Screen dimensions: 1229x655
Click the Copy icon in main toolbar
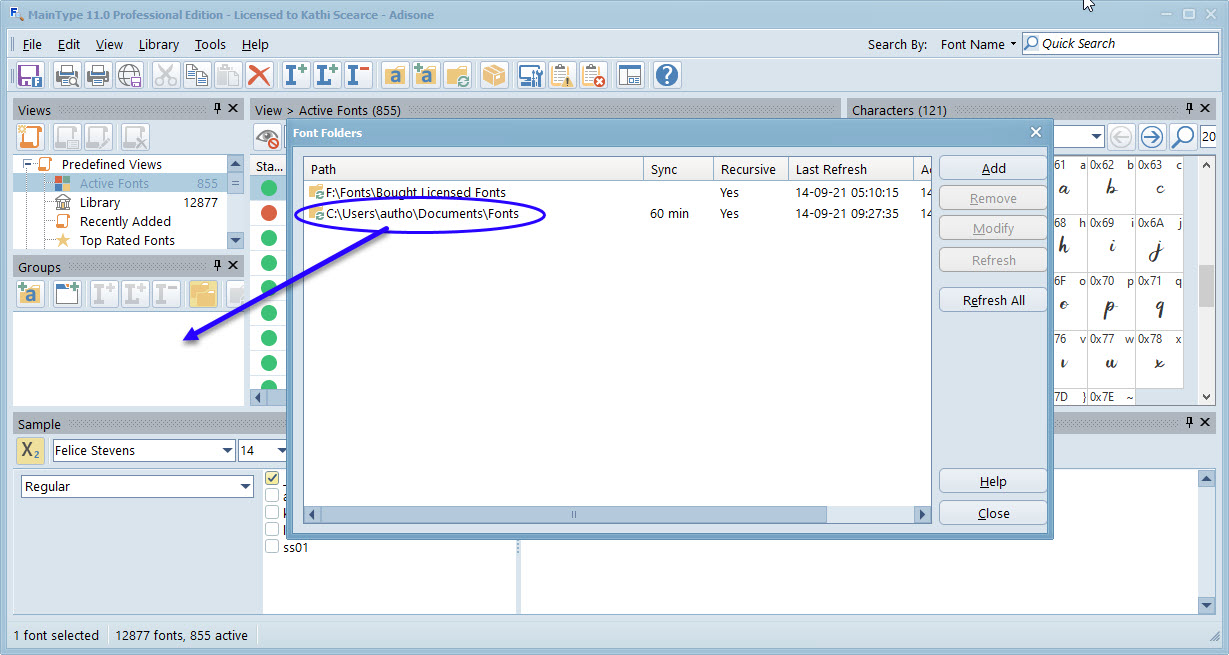(197, 75)
